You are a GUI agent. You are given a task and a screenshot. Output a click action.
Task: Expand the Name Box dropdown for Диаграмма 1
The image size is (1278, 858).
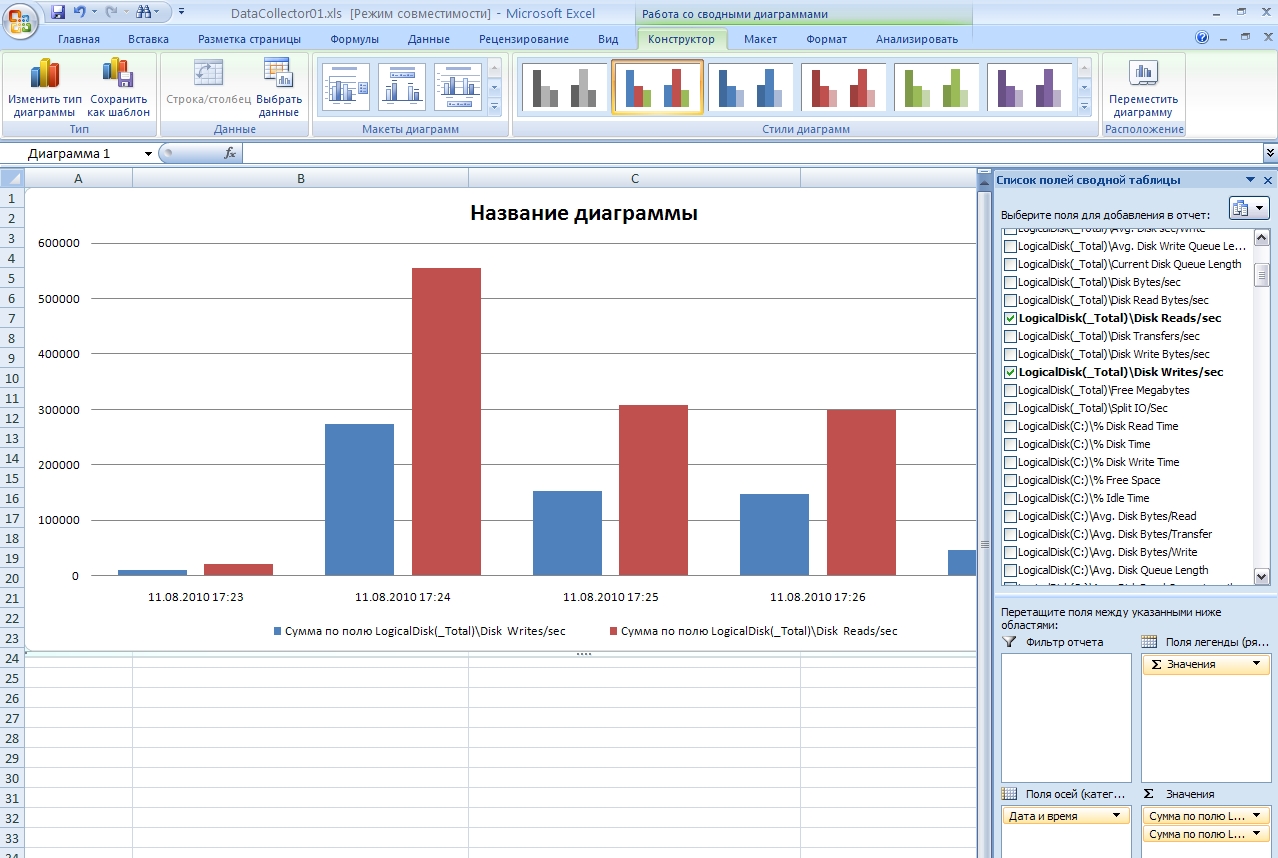tap(148, 154)
